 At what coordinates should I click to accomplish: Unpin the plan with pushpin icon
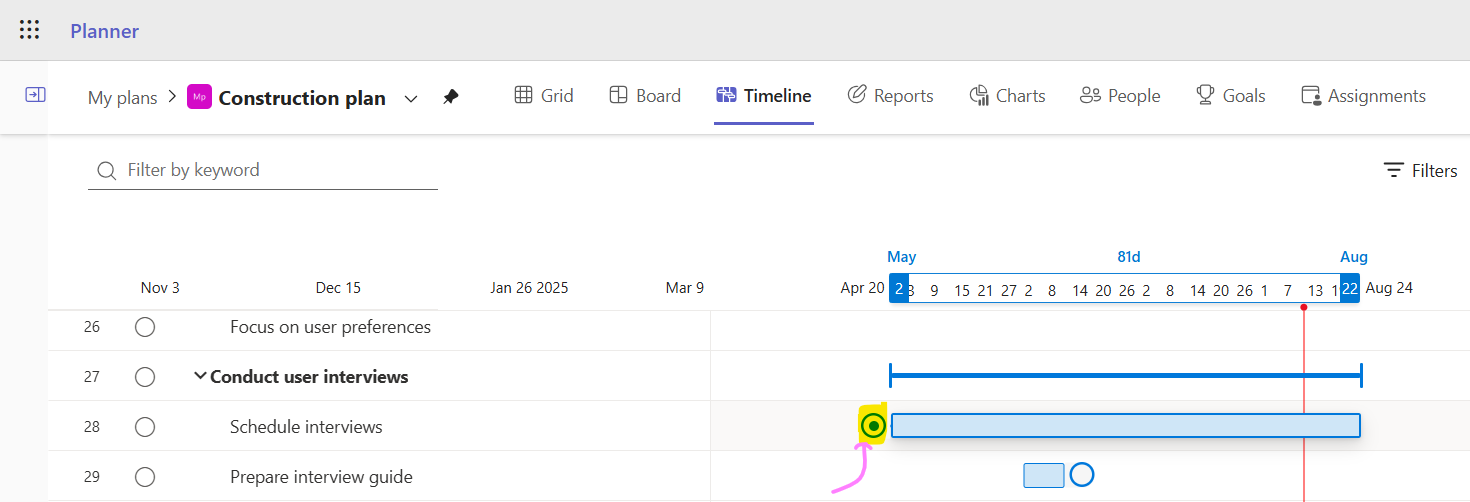pos(451,97)
